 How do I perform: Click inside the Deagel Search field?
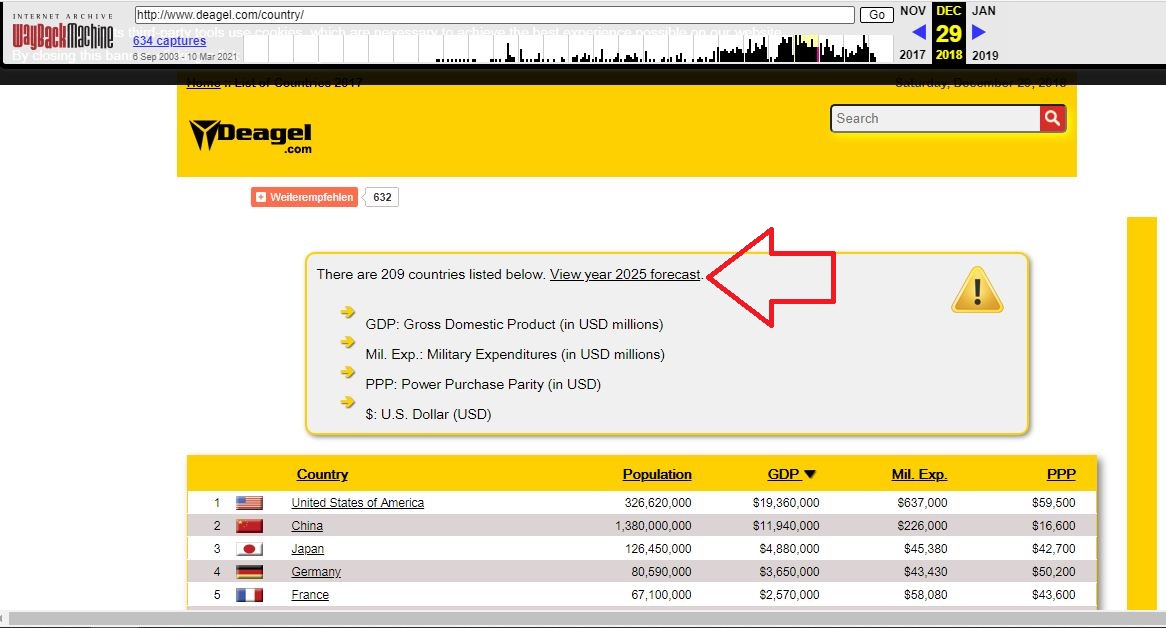933,119
